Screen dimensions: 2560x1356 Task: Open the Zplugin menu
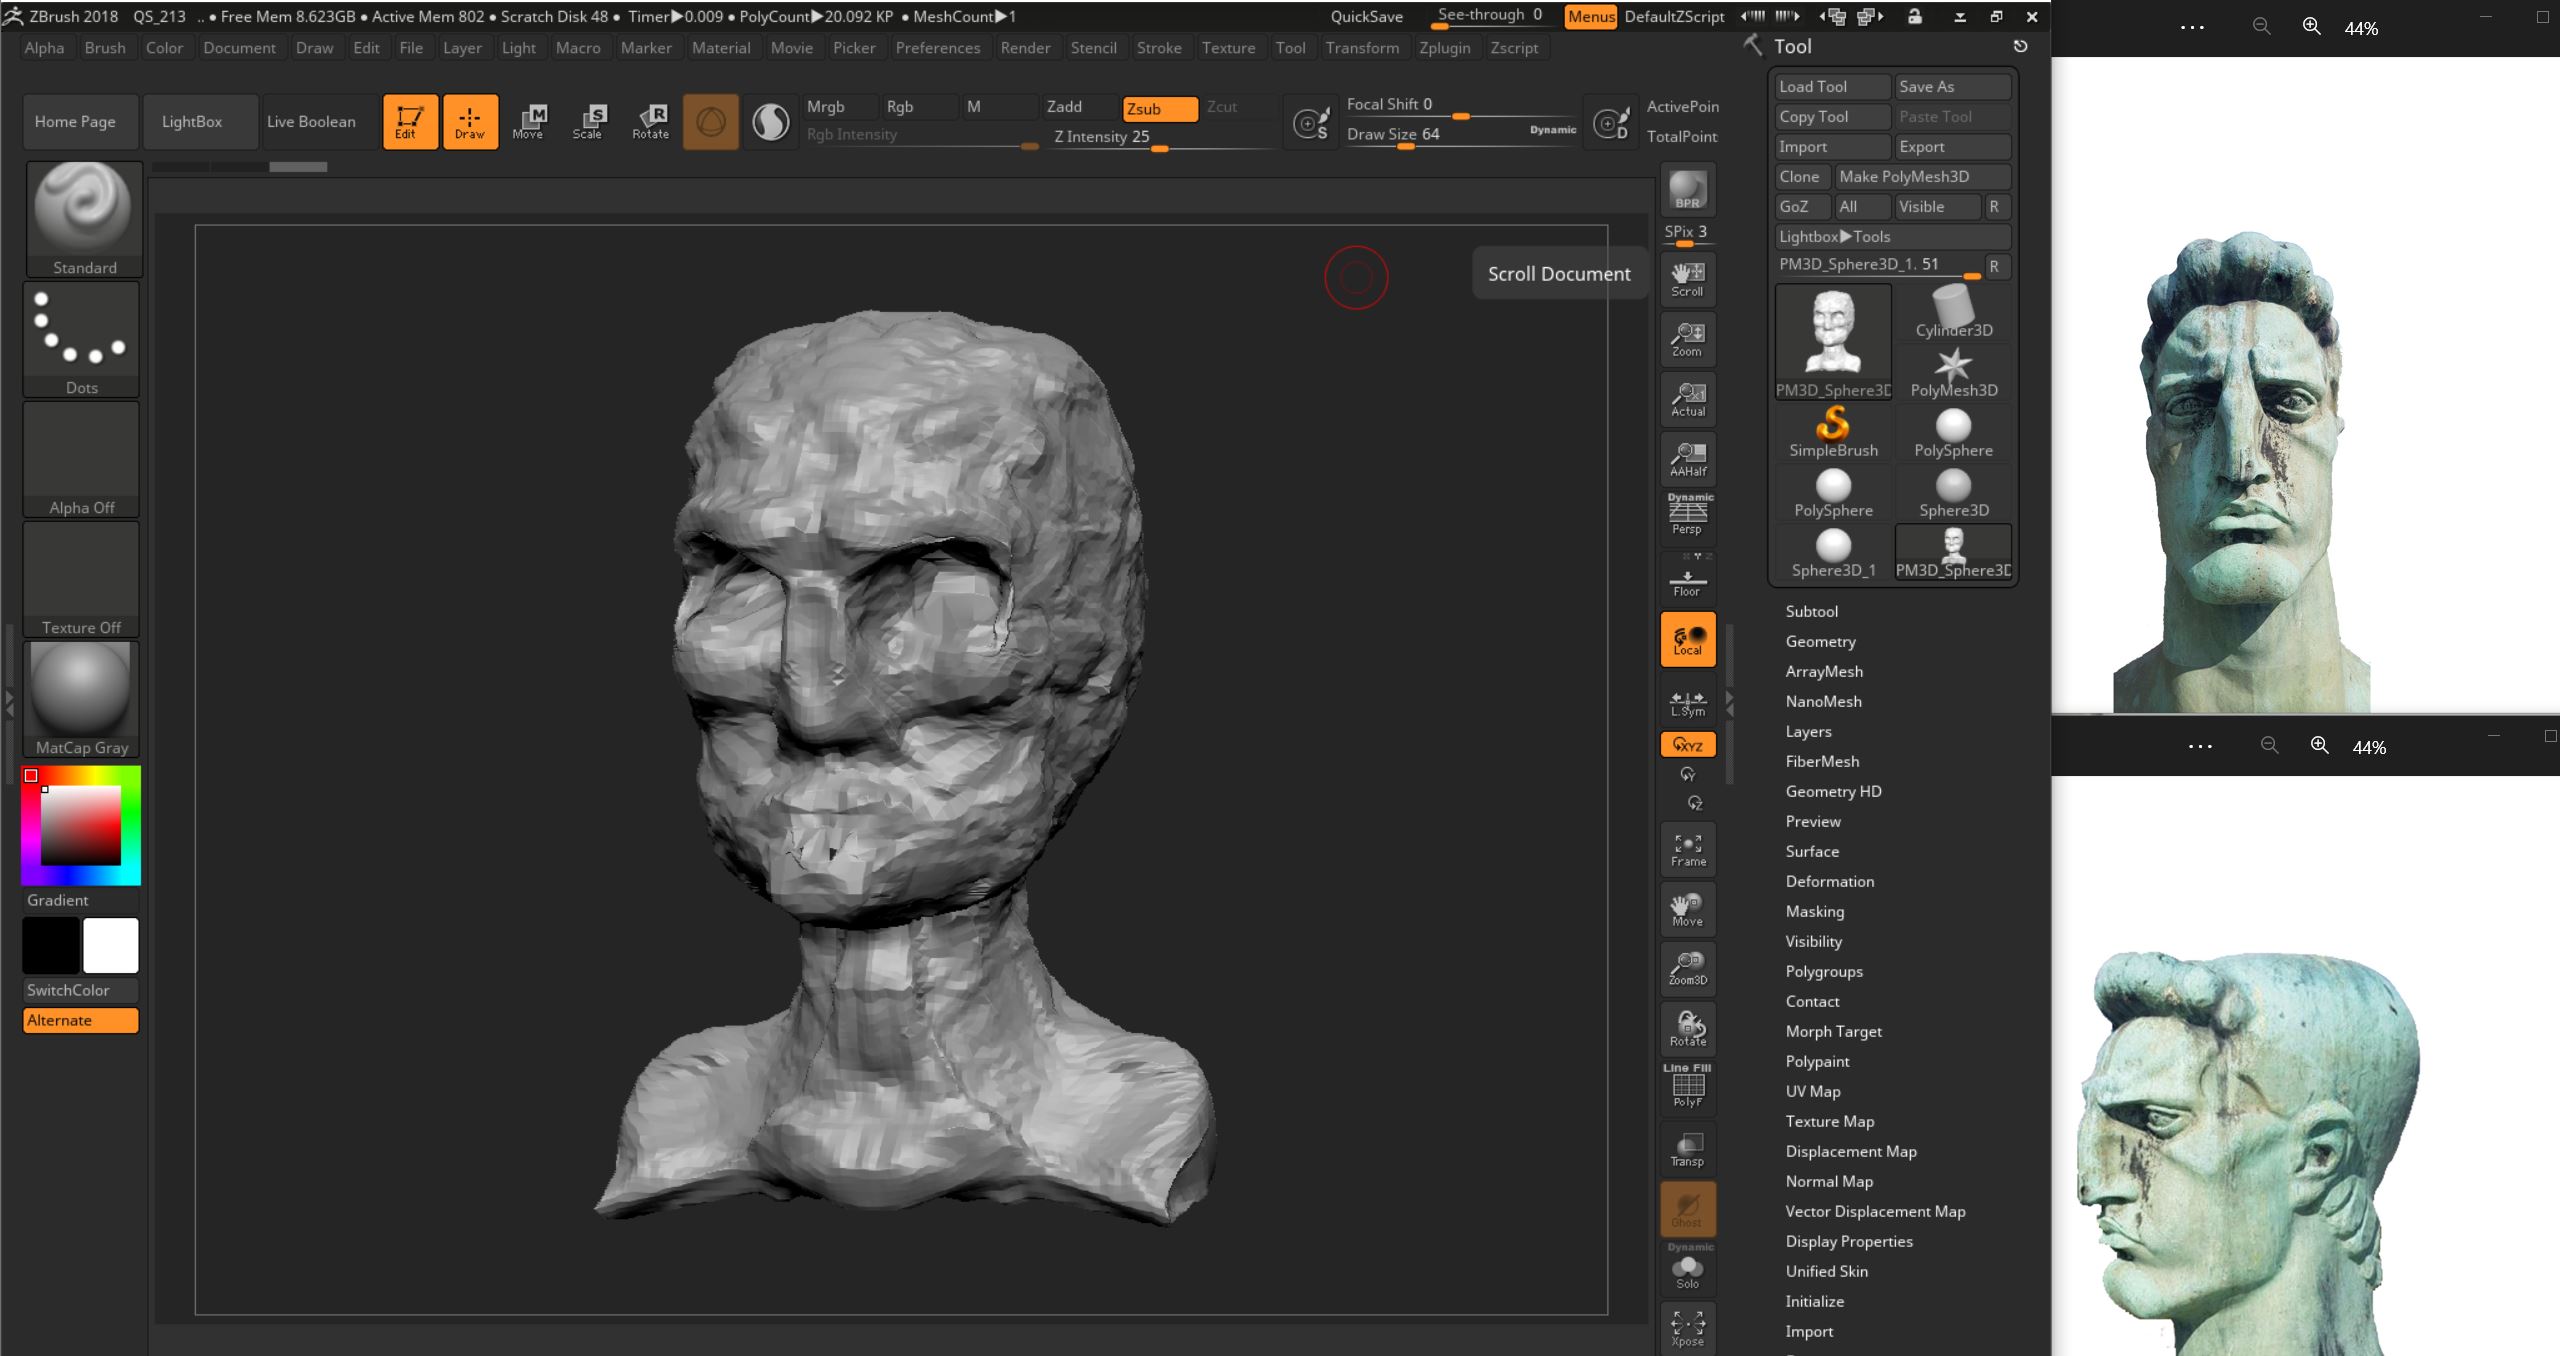click(1444, 48)
